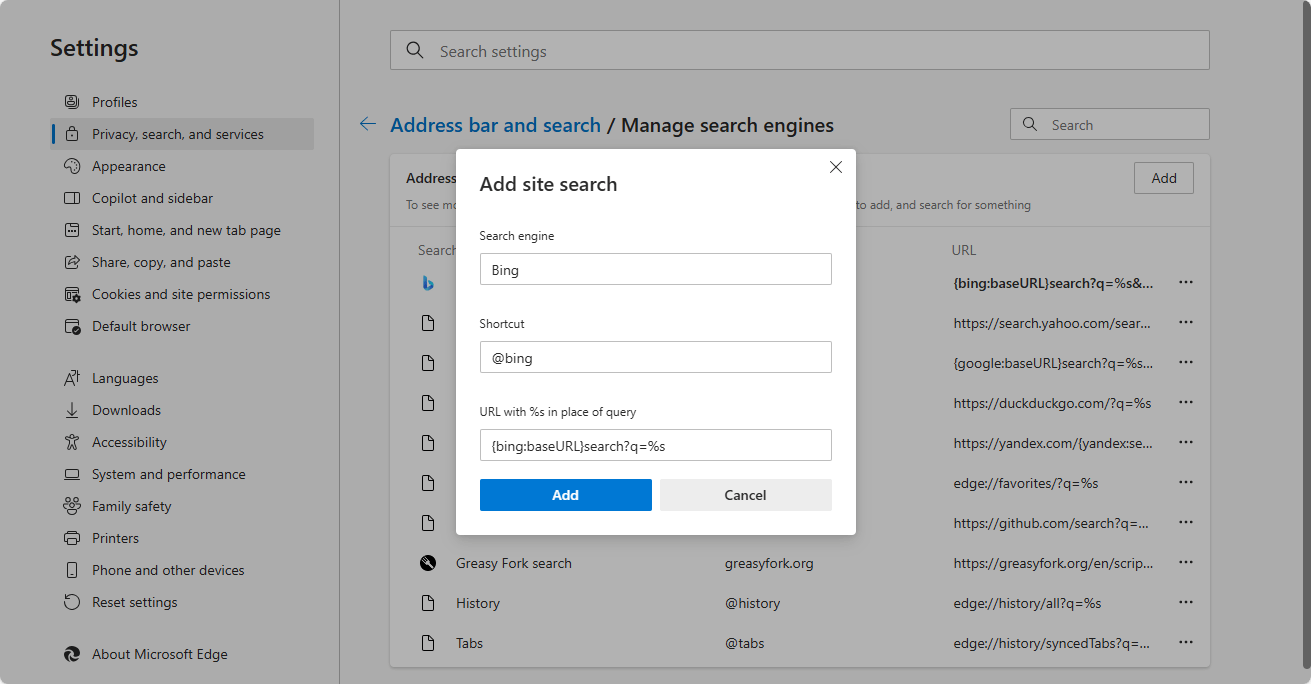This screenshot has width=1311, height=684.
Task: Close the Add site search dialog with X
Action: click(836, 167)
